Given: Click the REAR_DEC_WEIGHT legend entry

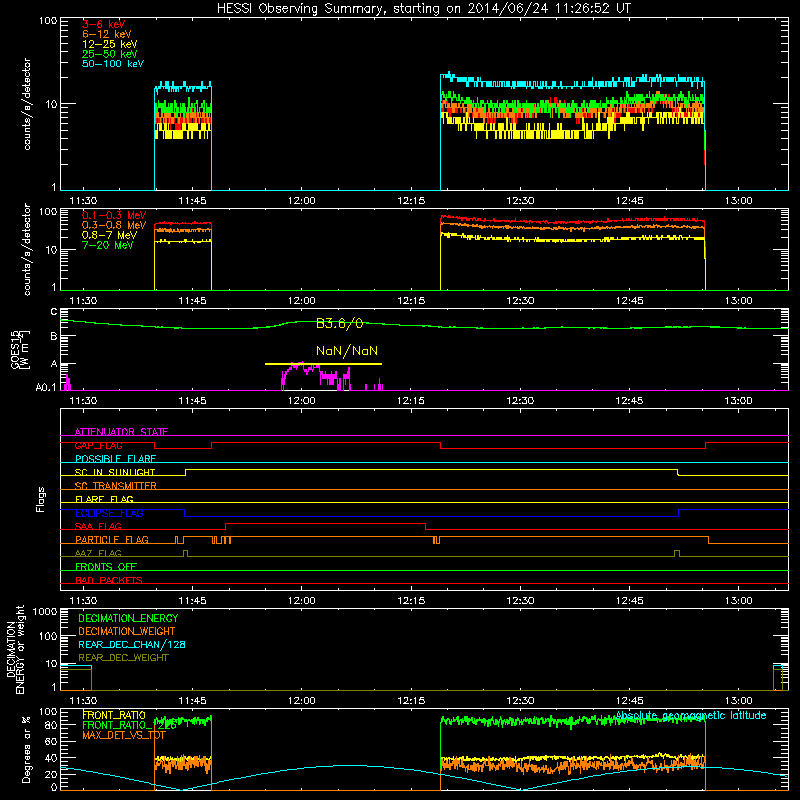Looking at the screenshot, I should 123,658.
